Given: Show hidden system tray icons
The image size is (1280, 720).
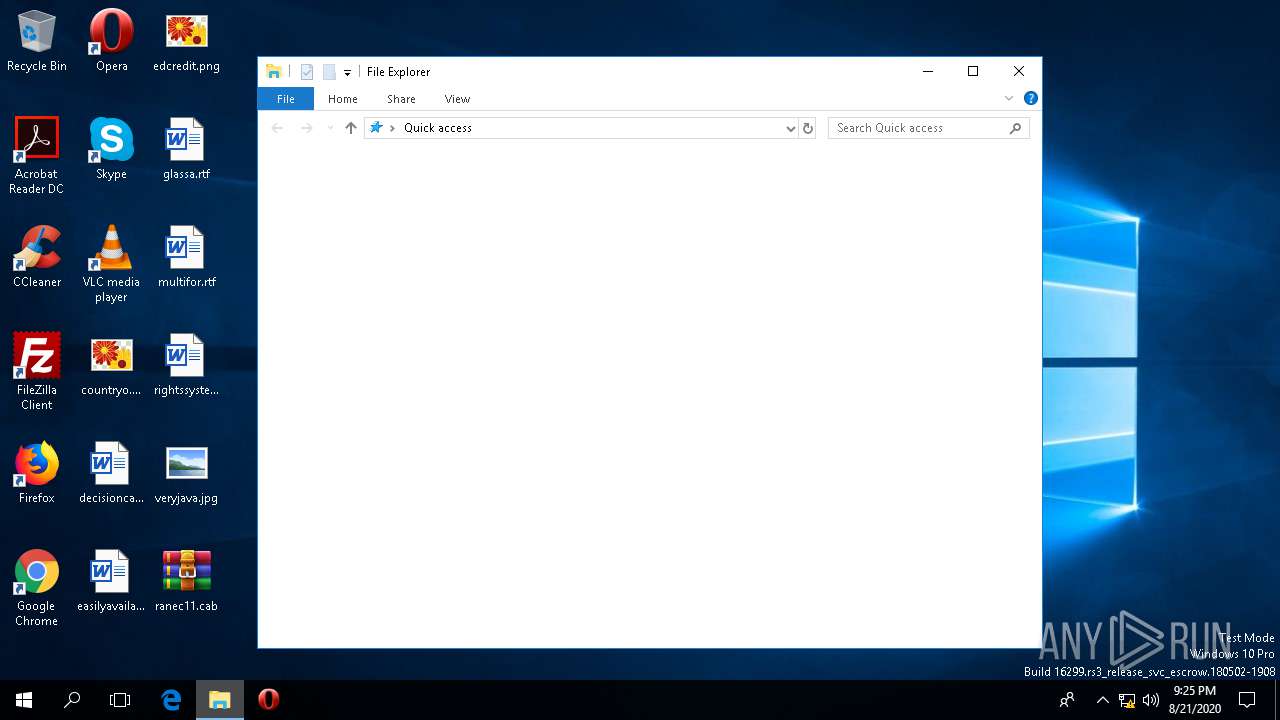Looking at the screenshot, I should click(x=1102, y=700).
